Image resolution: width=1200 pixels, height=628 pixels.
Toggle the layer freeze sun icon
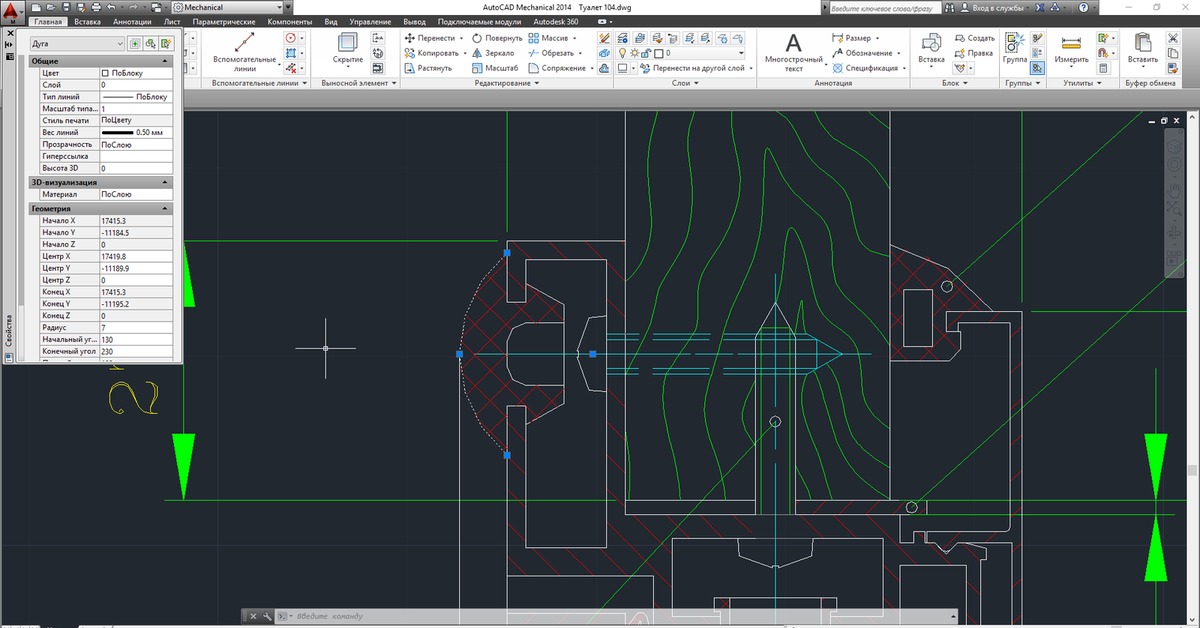point(635,53)
